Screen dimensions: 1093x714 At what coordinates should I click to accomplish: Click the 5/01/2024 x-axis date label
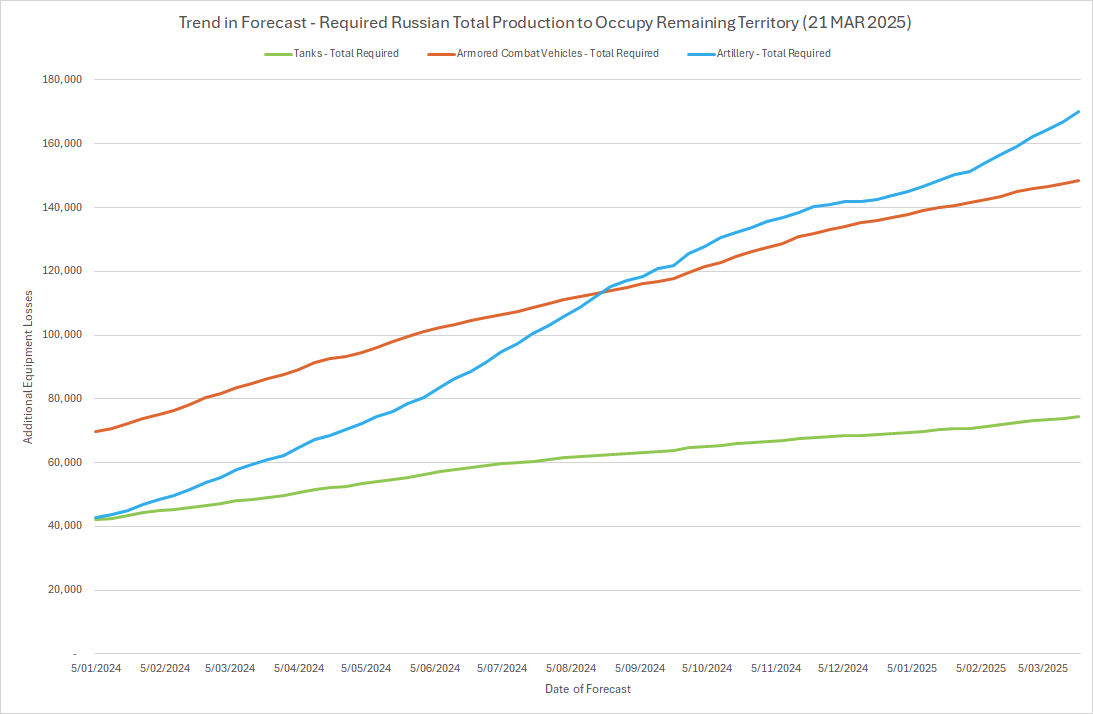click(x=96, y=668)
